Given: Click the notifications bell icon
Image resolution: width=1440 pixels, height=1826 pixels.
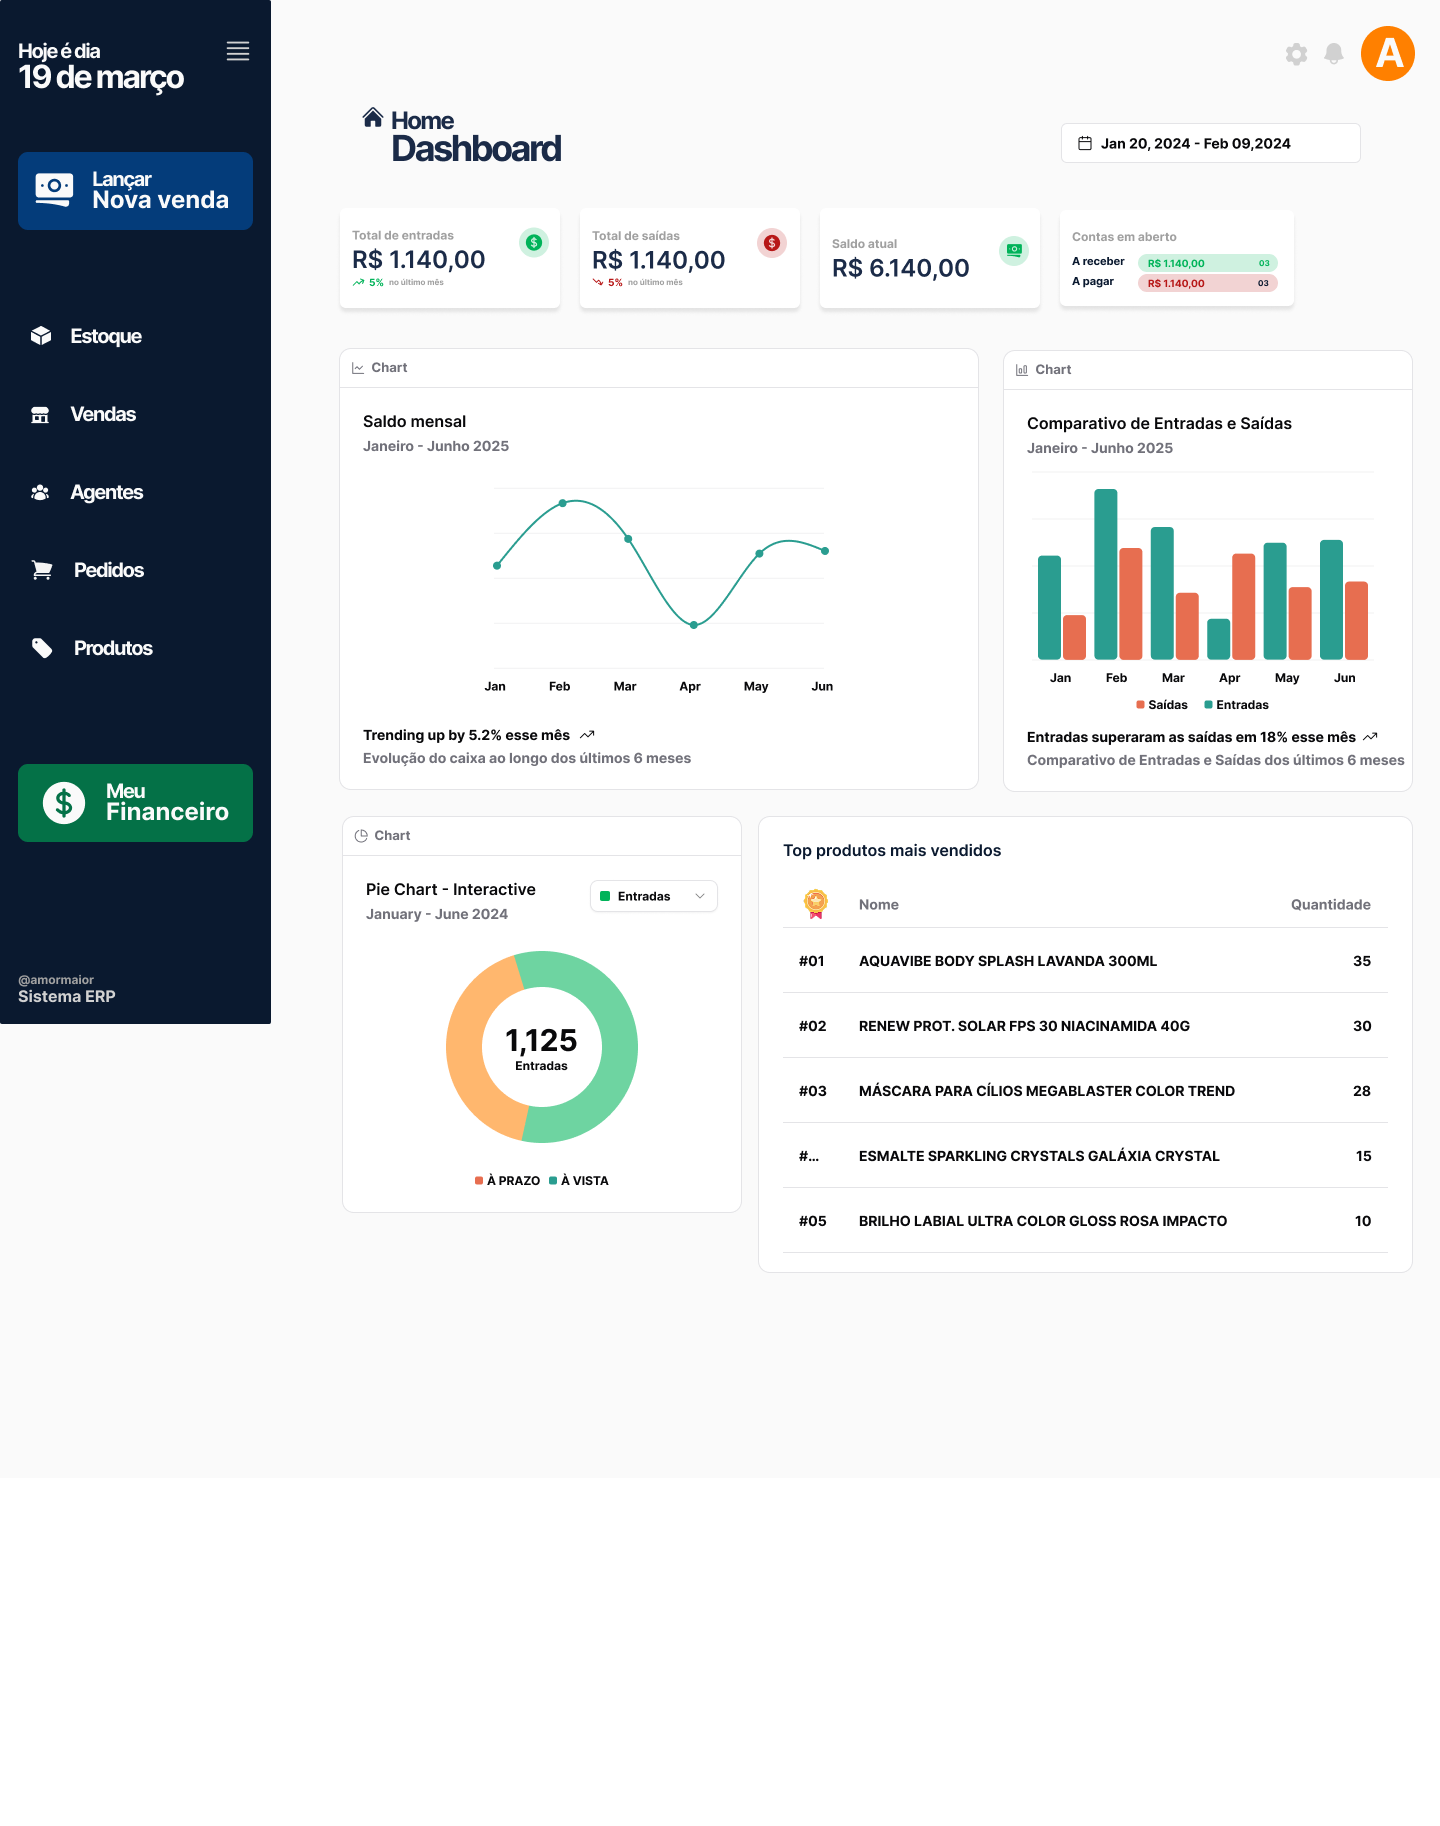Looking at the screenshot, I should pyautogui.click(x=1333, y=54).
